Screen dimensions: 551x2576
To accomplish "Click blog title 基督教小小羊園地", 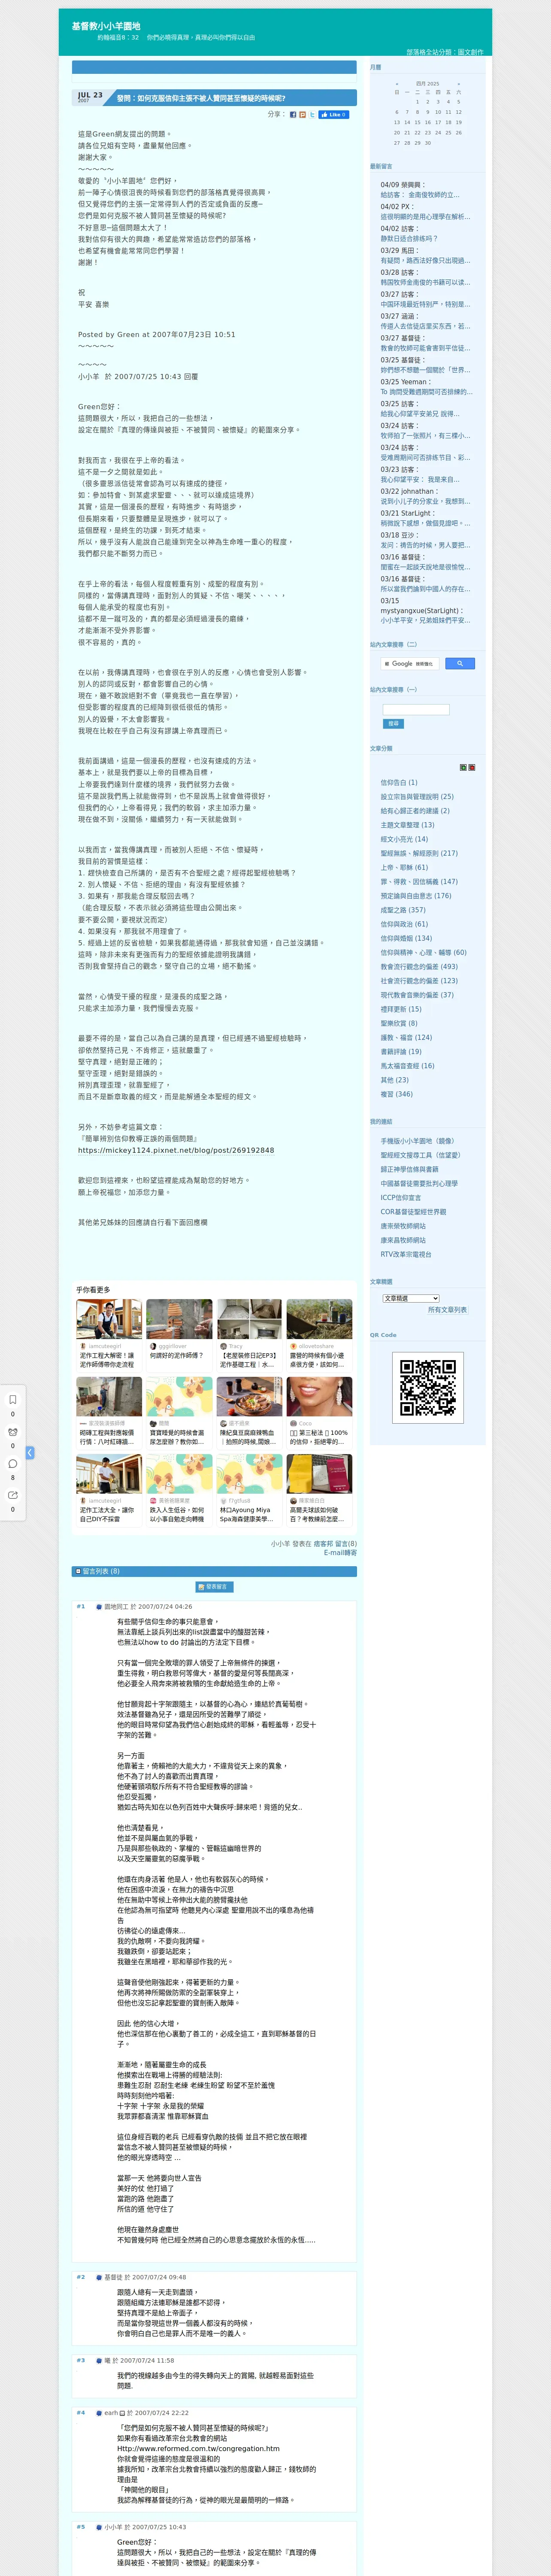I will click(x=106, y=26).
